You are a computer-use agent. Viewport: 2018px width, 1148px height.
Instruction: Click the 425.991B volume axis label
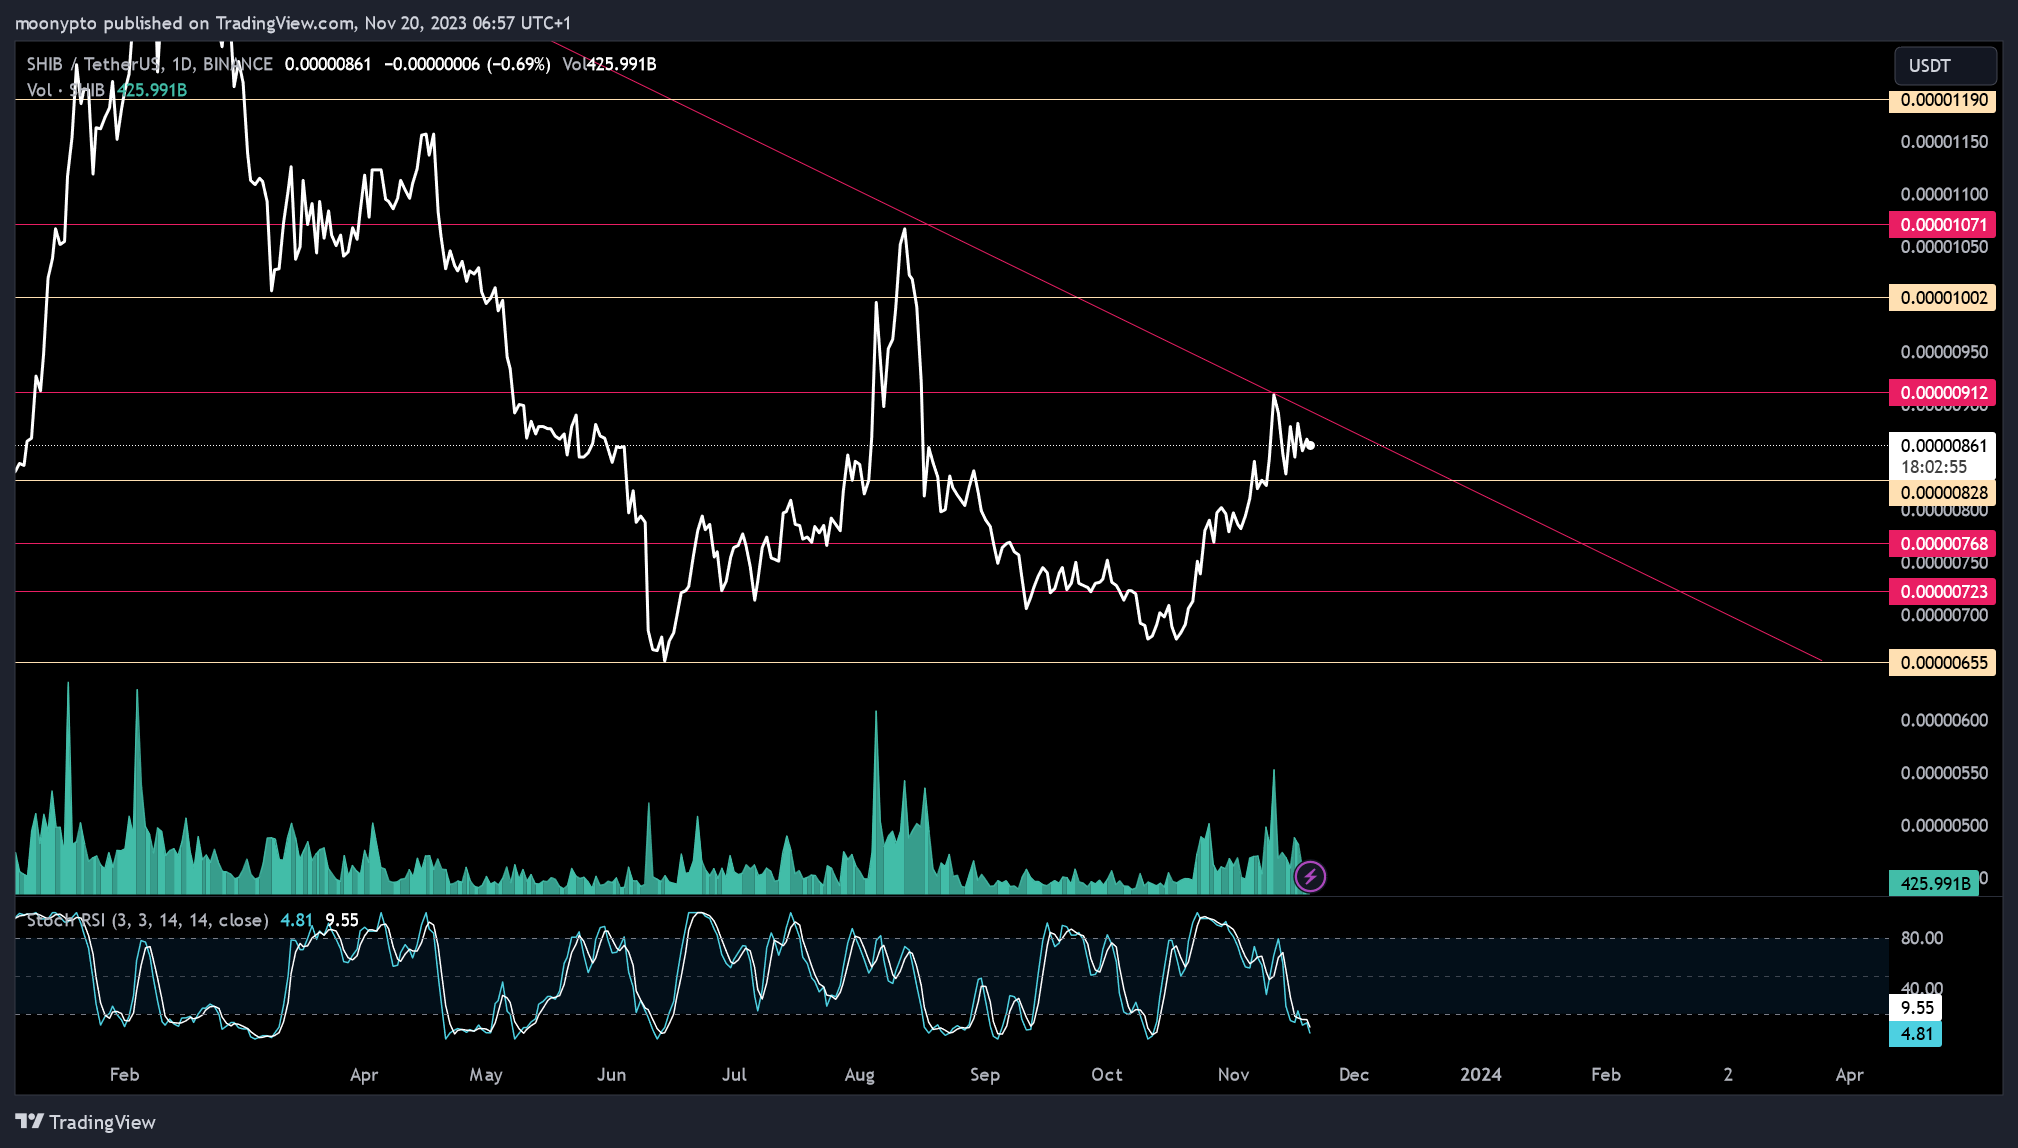[1934, 884]
